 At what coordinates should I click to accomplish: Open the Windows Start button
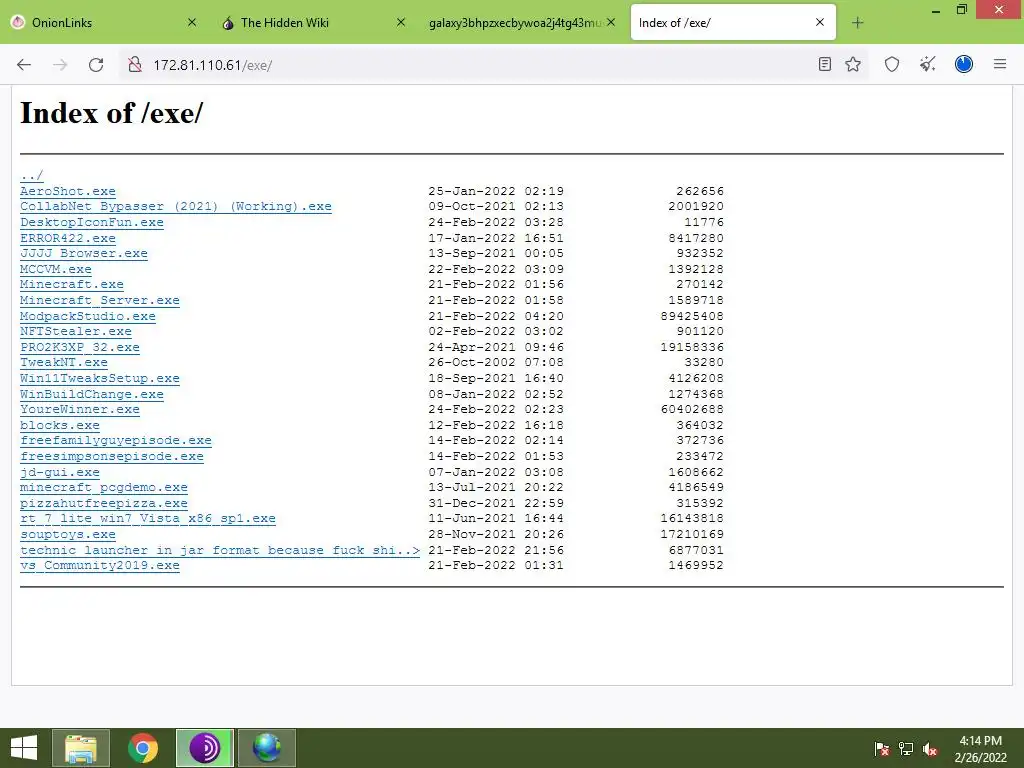(x=24, y=748)
